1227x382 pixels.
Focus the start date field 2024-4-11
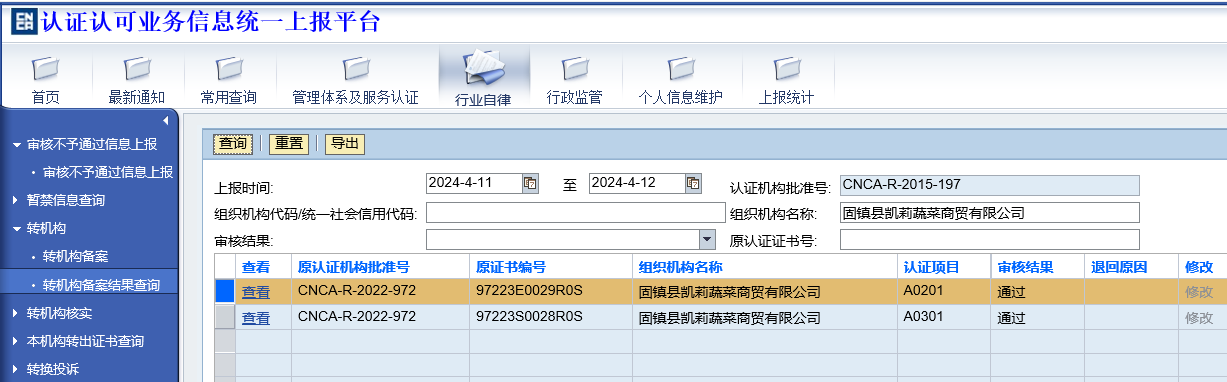(474, 183)
